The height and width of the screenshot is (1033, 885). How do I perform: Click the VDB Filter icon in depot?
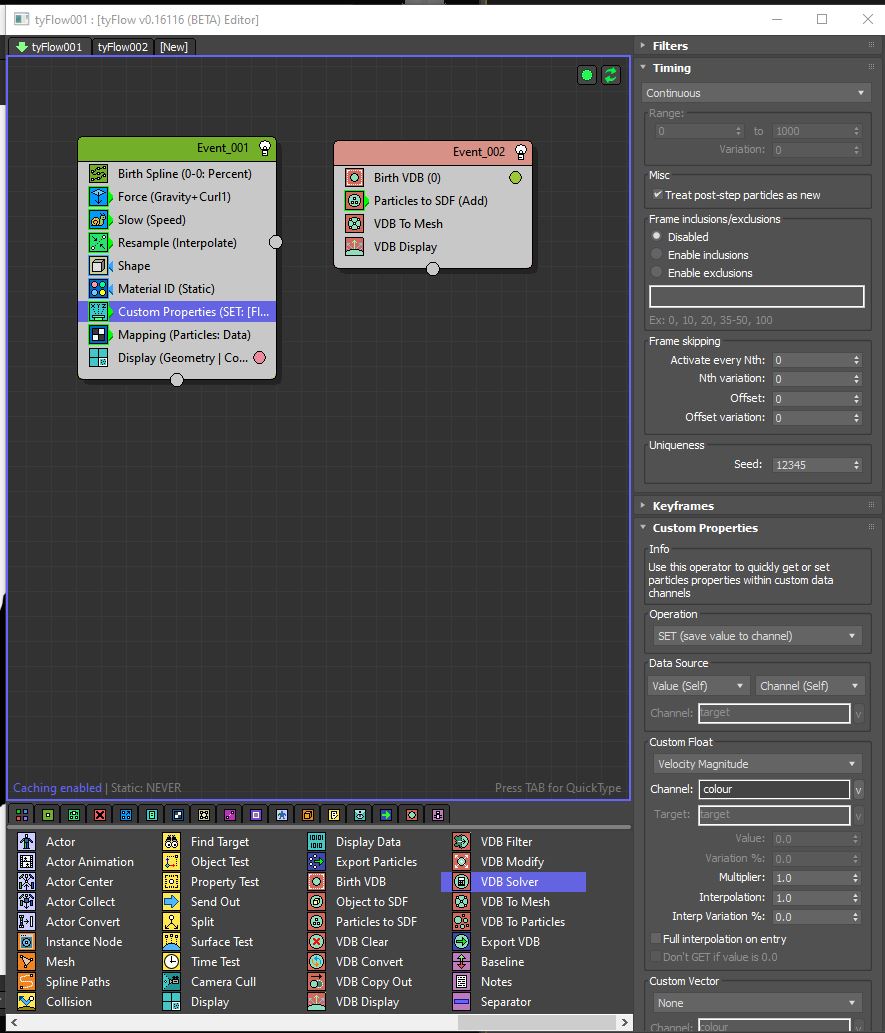click(x=461, y=842)
